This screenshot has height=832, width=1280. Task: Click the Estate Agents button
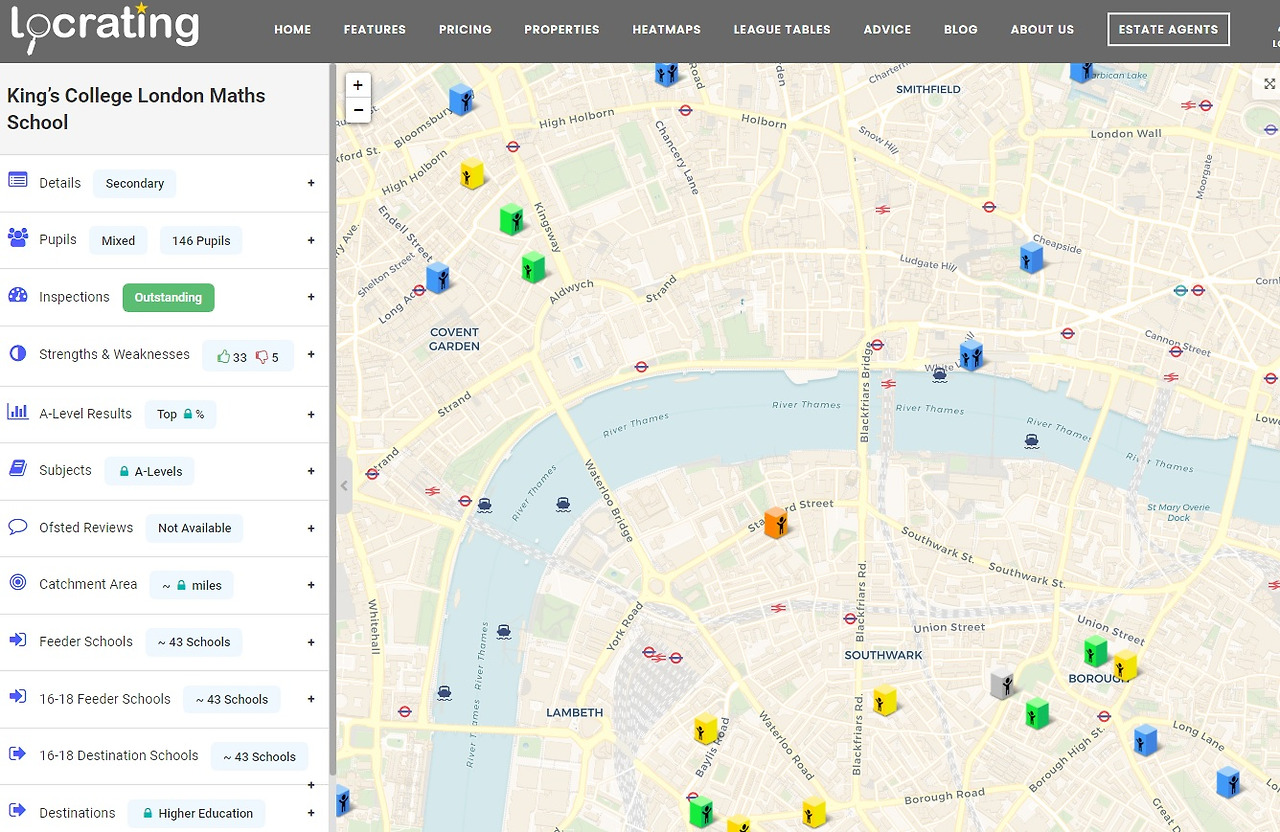pos(1168,29)
